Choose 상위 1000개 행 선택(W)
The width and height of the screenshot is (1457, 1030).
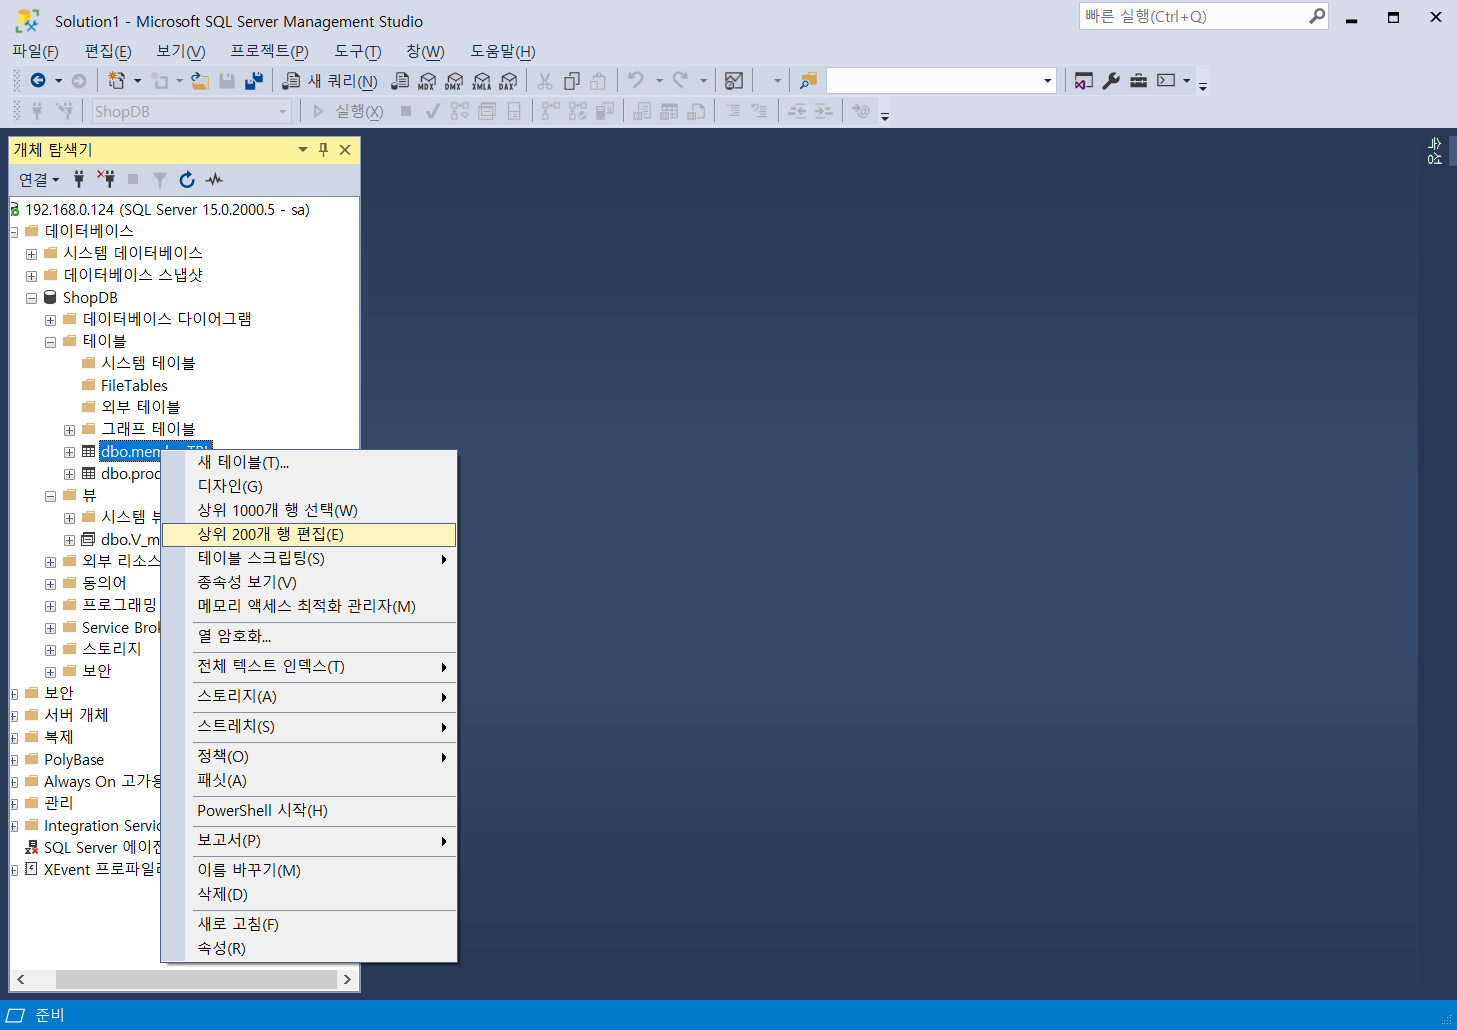(309, 510)
